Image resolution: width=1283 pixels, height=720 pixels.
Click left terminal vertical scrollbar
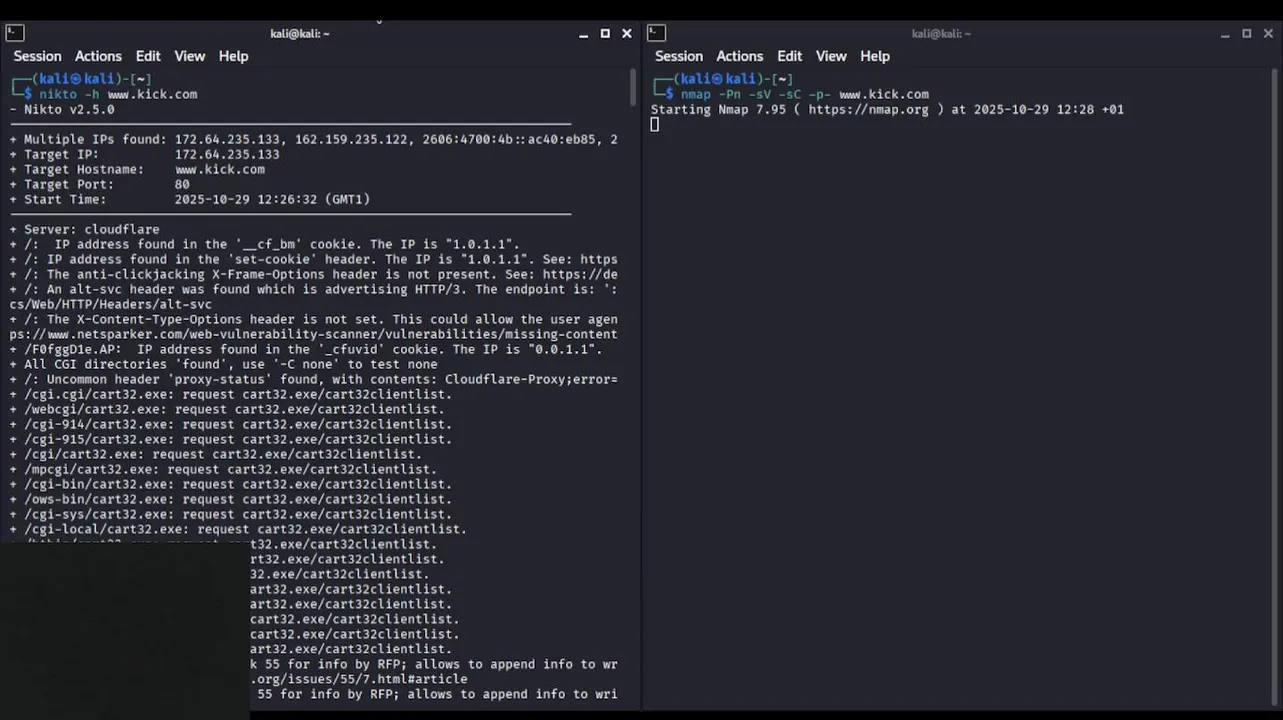tap(633, 87)
